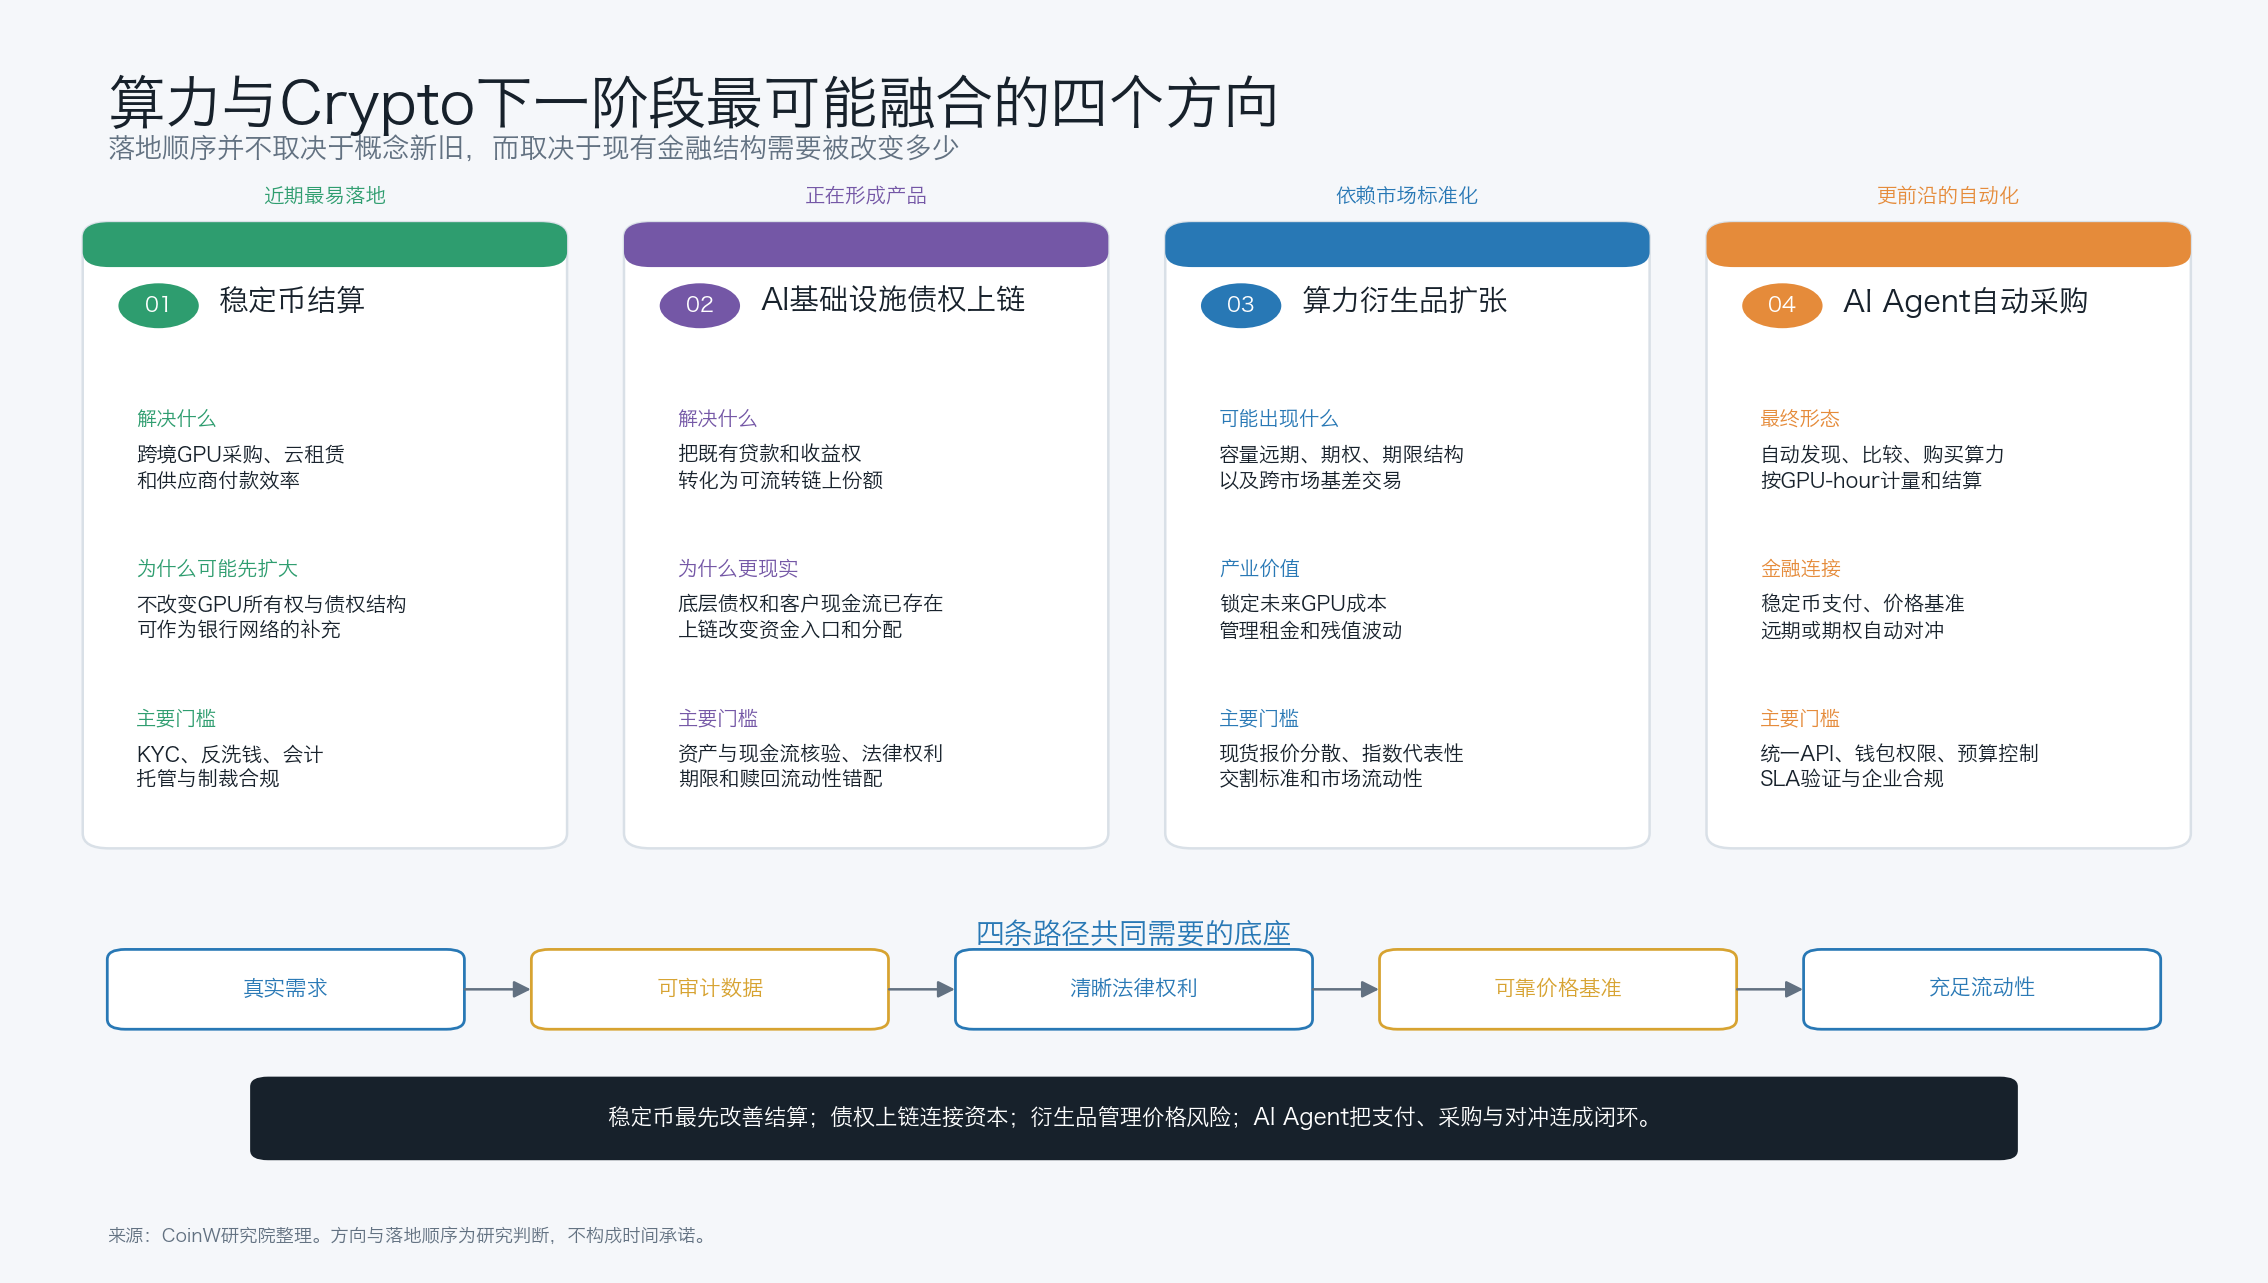The width and height of the screenshot is (2268, 1283).
Task: Click text 跨境GPU采购、云租赁
Action: pos(241,455)
